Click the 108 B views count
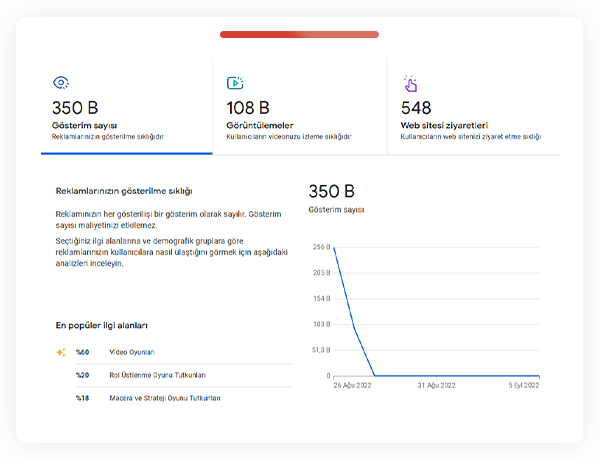Screen dimensions: 600x460 248,108
